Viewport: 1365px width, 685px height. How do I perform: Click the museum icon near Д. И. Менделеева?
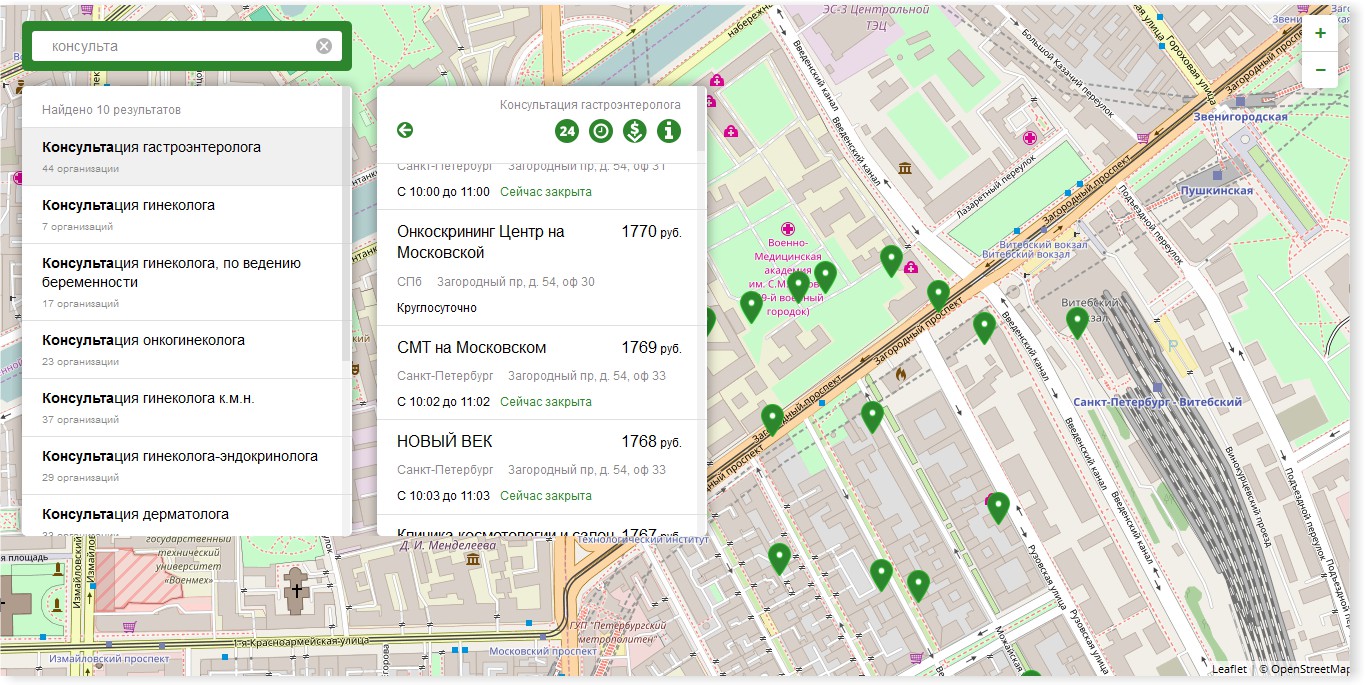473,559
